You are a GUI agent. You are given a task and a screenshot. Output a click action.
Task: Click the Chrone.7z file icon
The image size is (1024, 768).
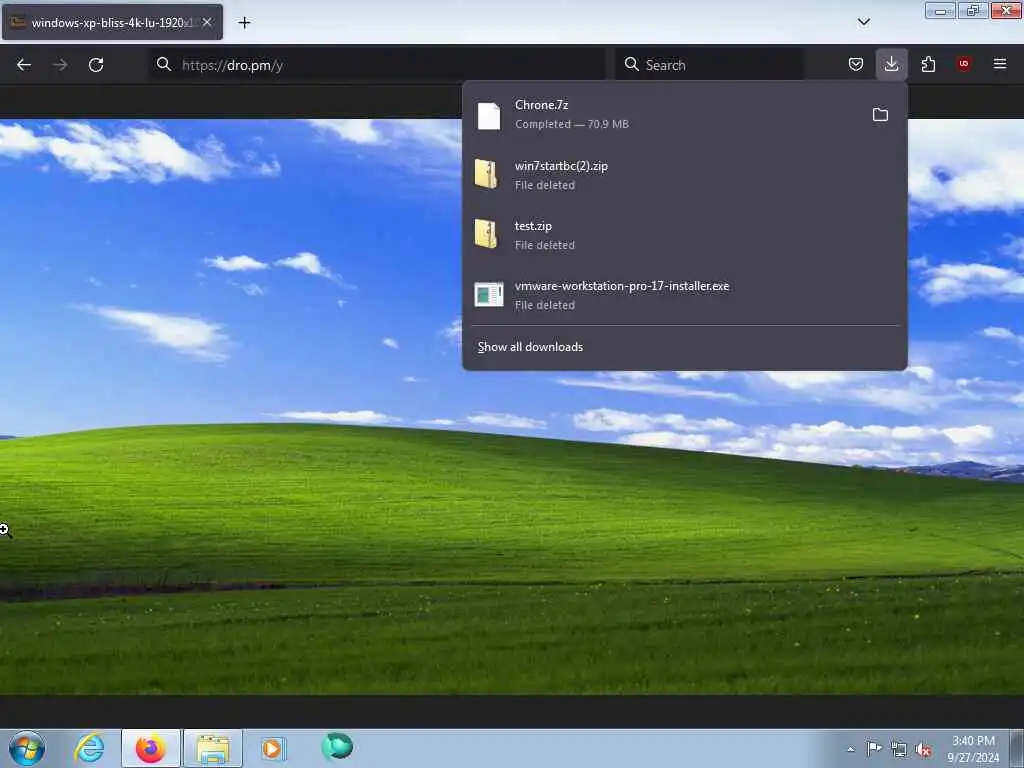point(488,116)
